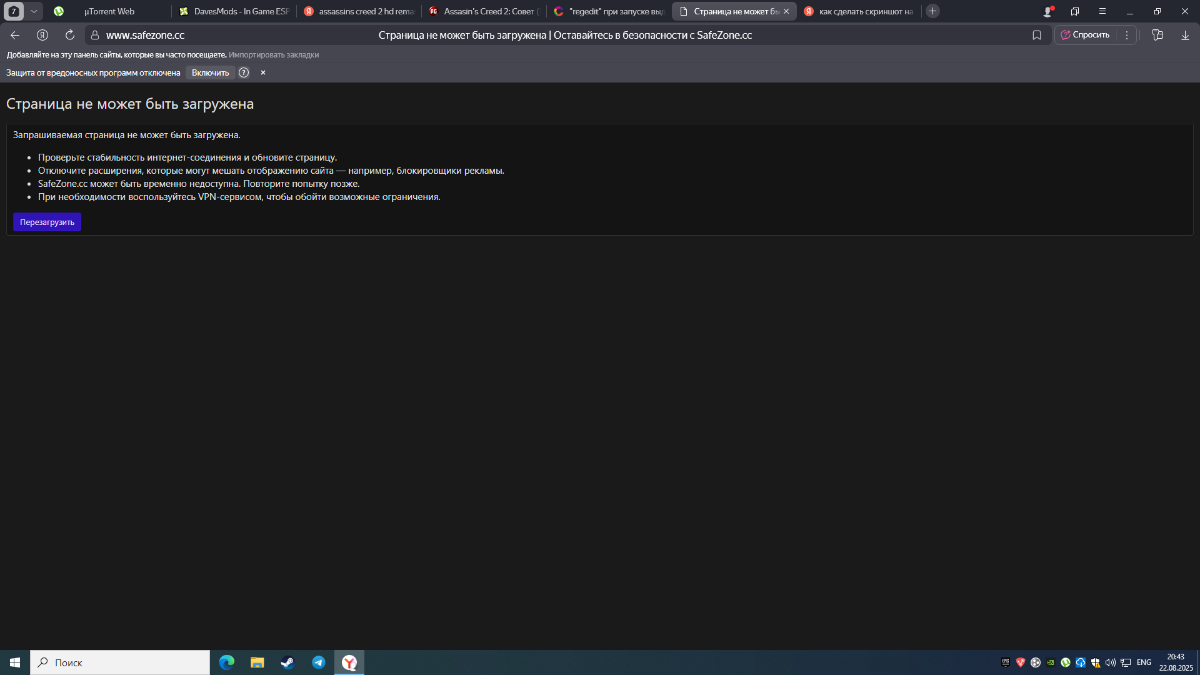Go back using the back arrow

coord(14,34)
